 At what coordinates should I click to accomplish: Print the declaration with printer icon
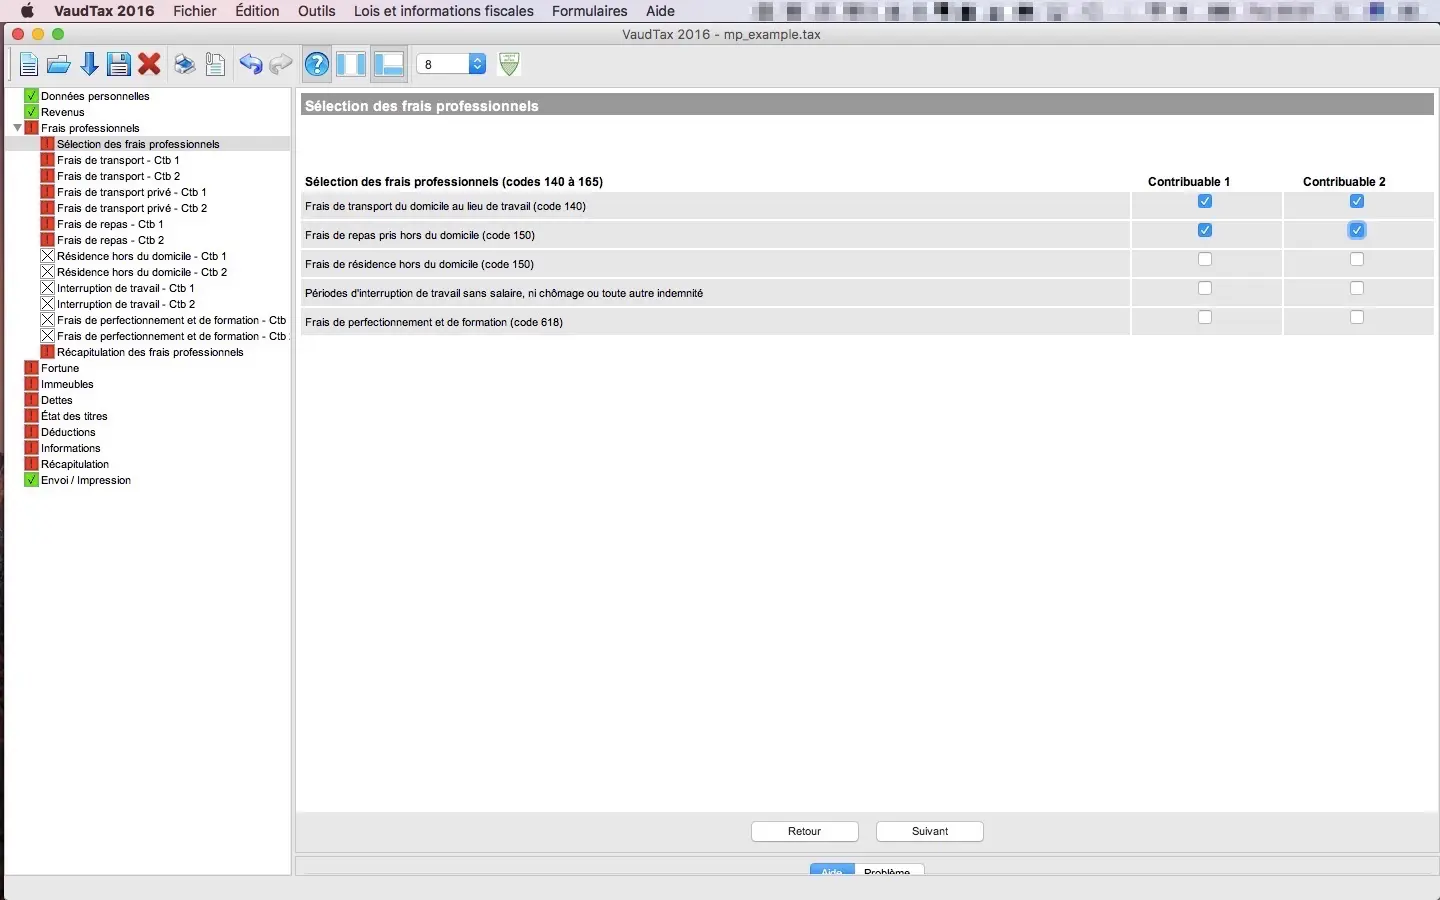185,65
